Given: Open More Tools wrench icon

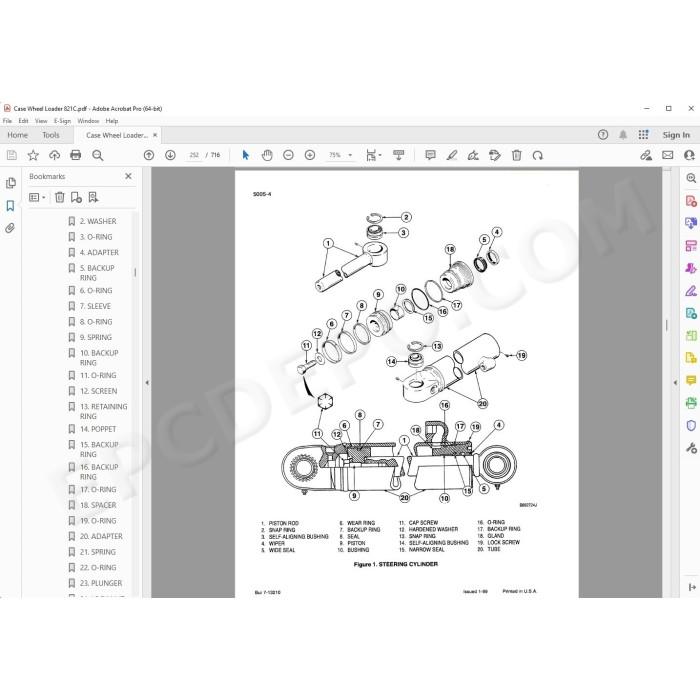Looking at the screenshot, I should tap(691, 448).
